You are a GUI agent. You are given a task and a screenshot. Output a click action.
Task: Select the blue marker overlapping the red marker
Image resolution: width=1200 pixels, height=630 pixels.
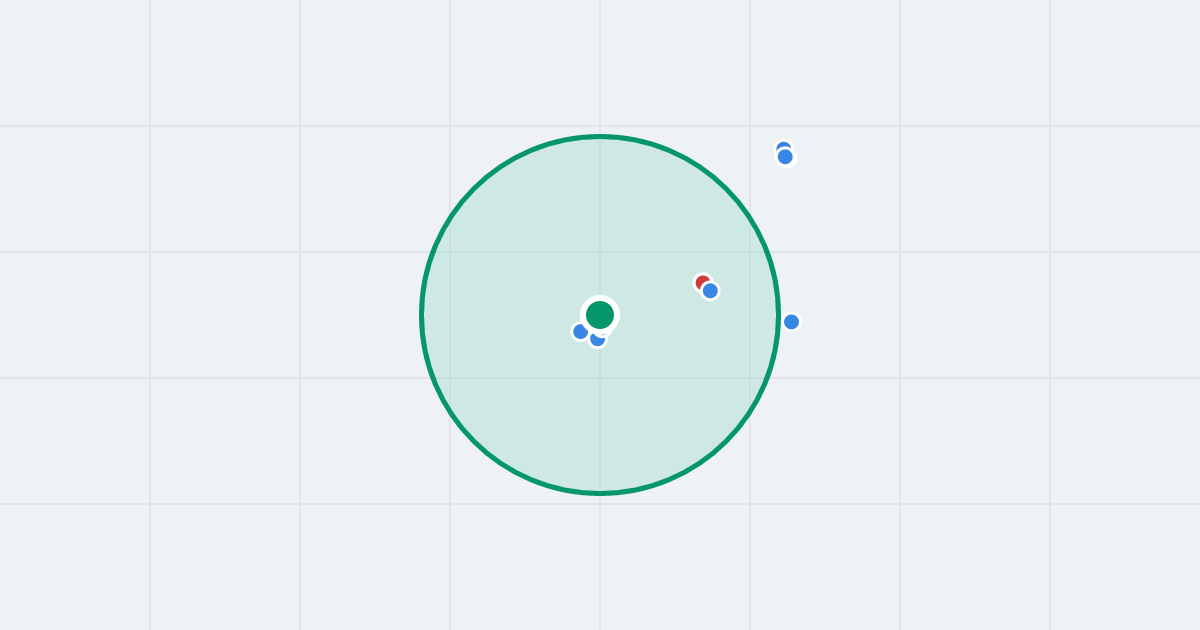coord(710,291)
